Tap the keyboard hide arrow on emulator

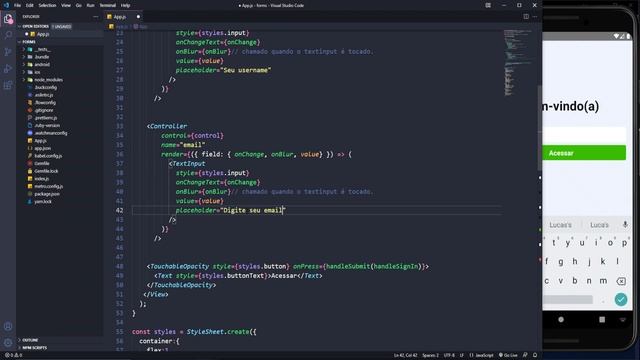tap(623, 320)
